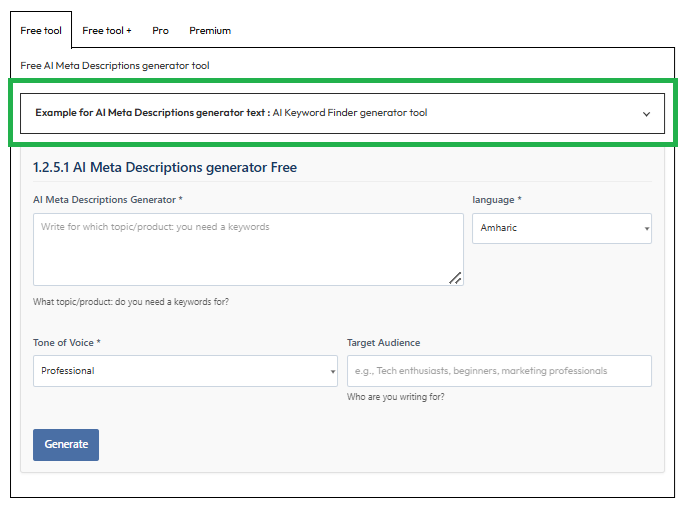Select the Pro tab
Image resolution: width=687 pixels, height=513 pixels.
[x=160, y=31]
